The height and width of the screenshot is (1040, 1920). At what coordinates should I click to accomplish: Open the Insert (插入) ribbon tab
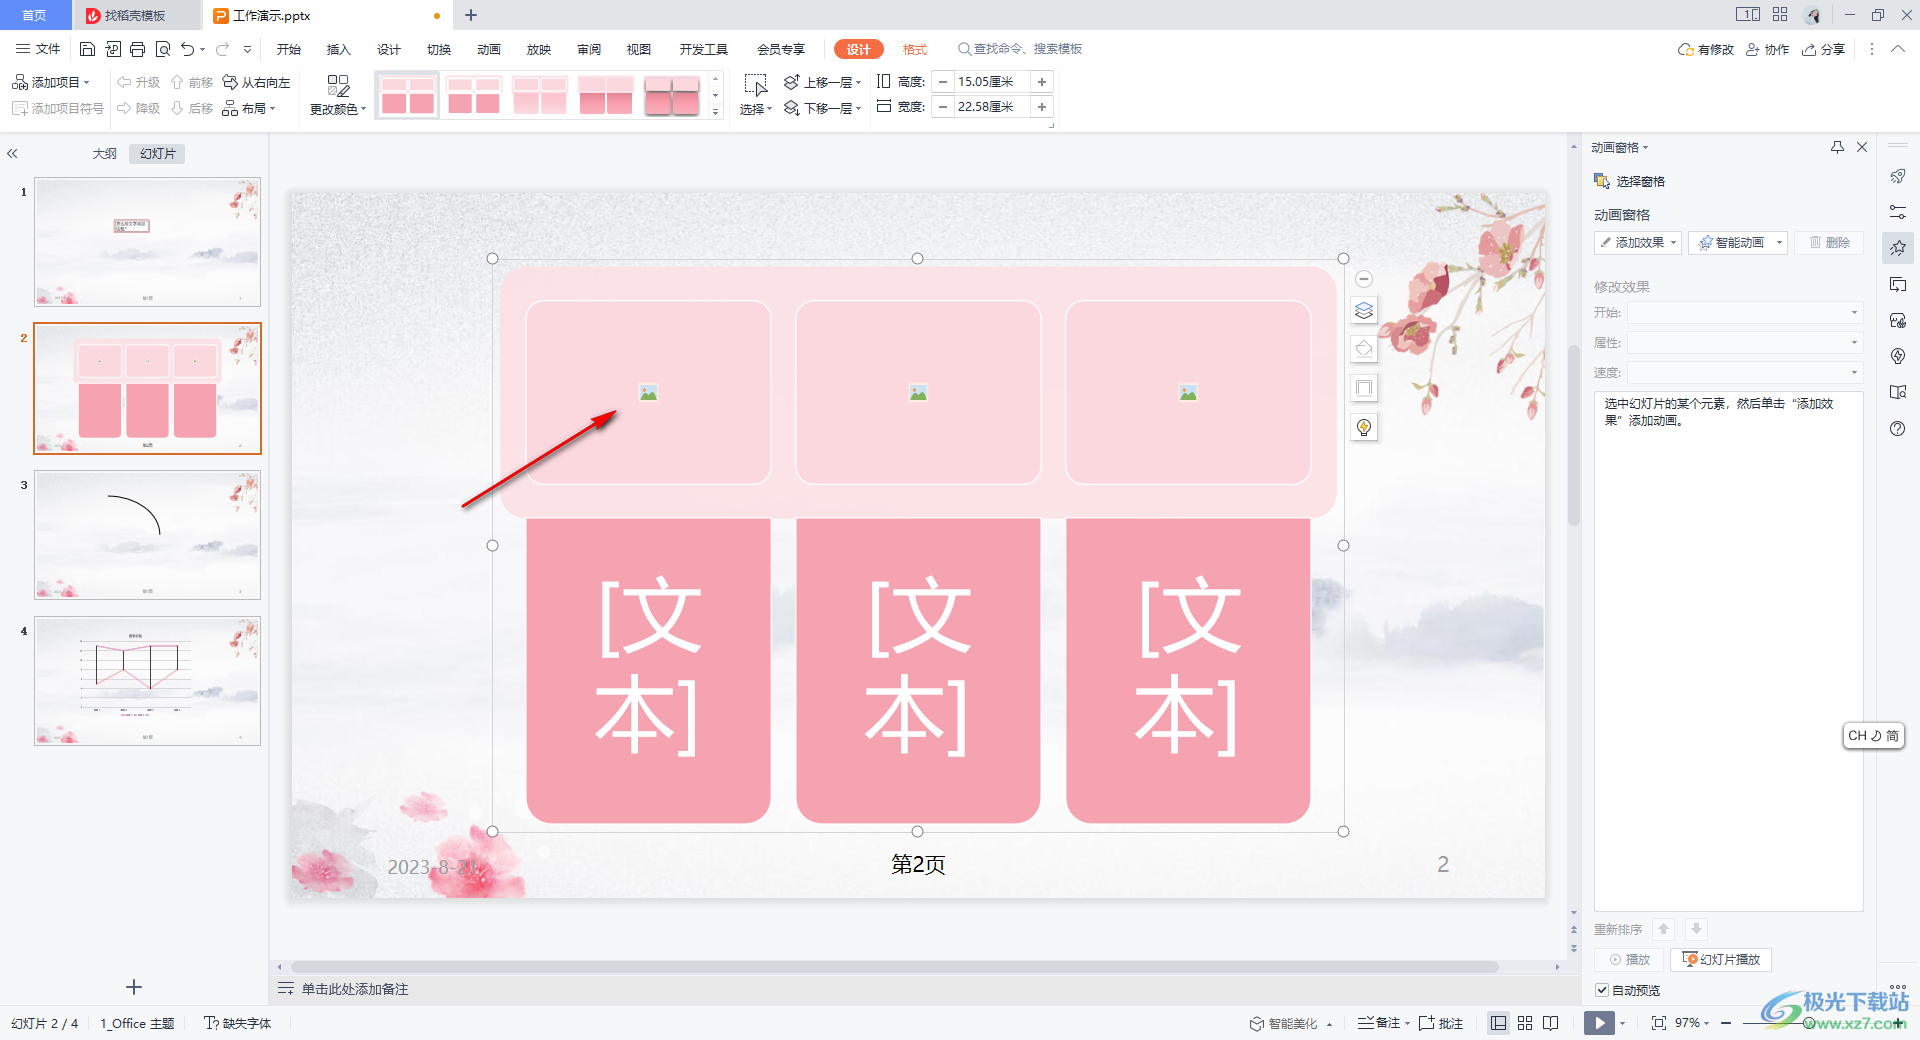pyautogui.click(x=339, y=49)
